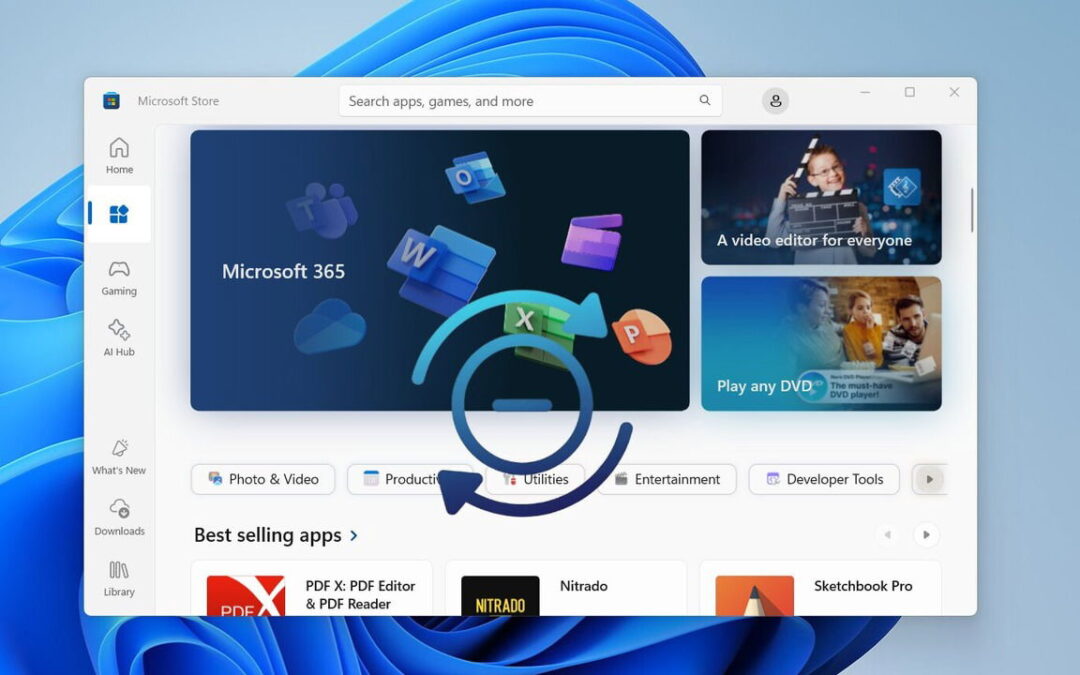
Task: Open the user account profile menu
Action: [775, 100]
